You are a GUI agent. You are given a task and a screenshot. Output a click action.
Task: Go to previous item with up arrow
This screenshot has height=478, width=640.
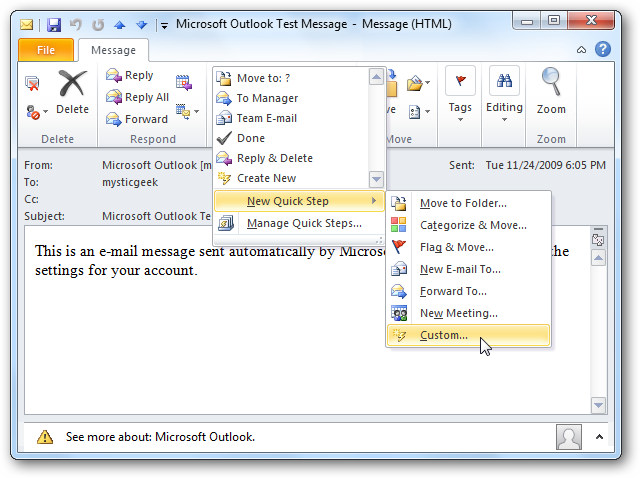coord(120,25)
